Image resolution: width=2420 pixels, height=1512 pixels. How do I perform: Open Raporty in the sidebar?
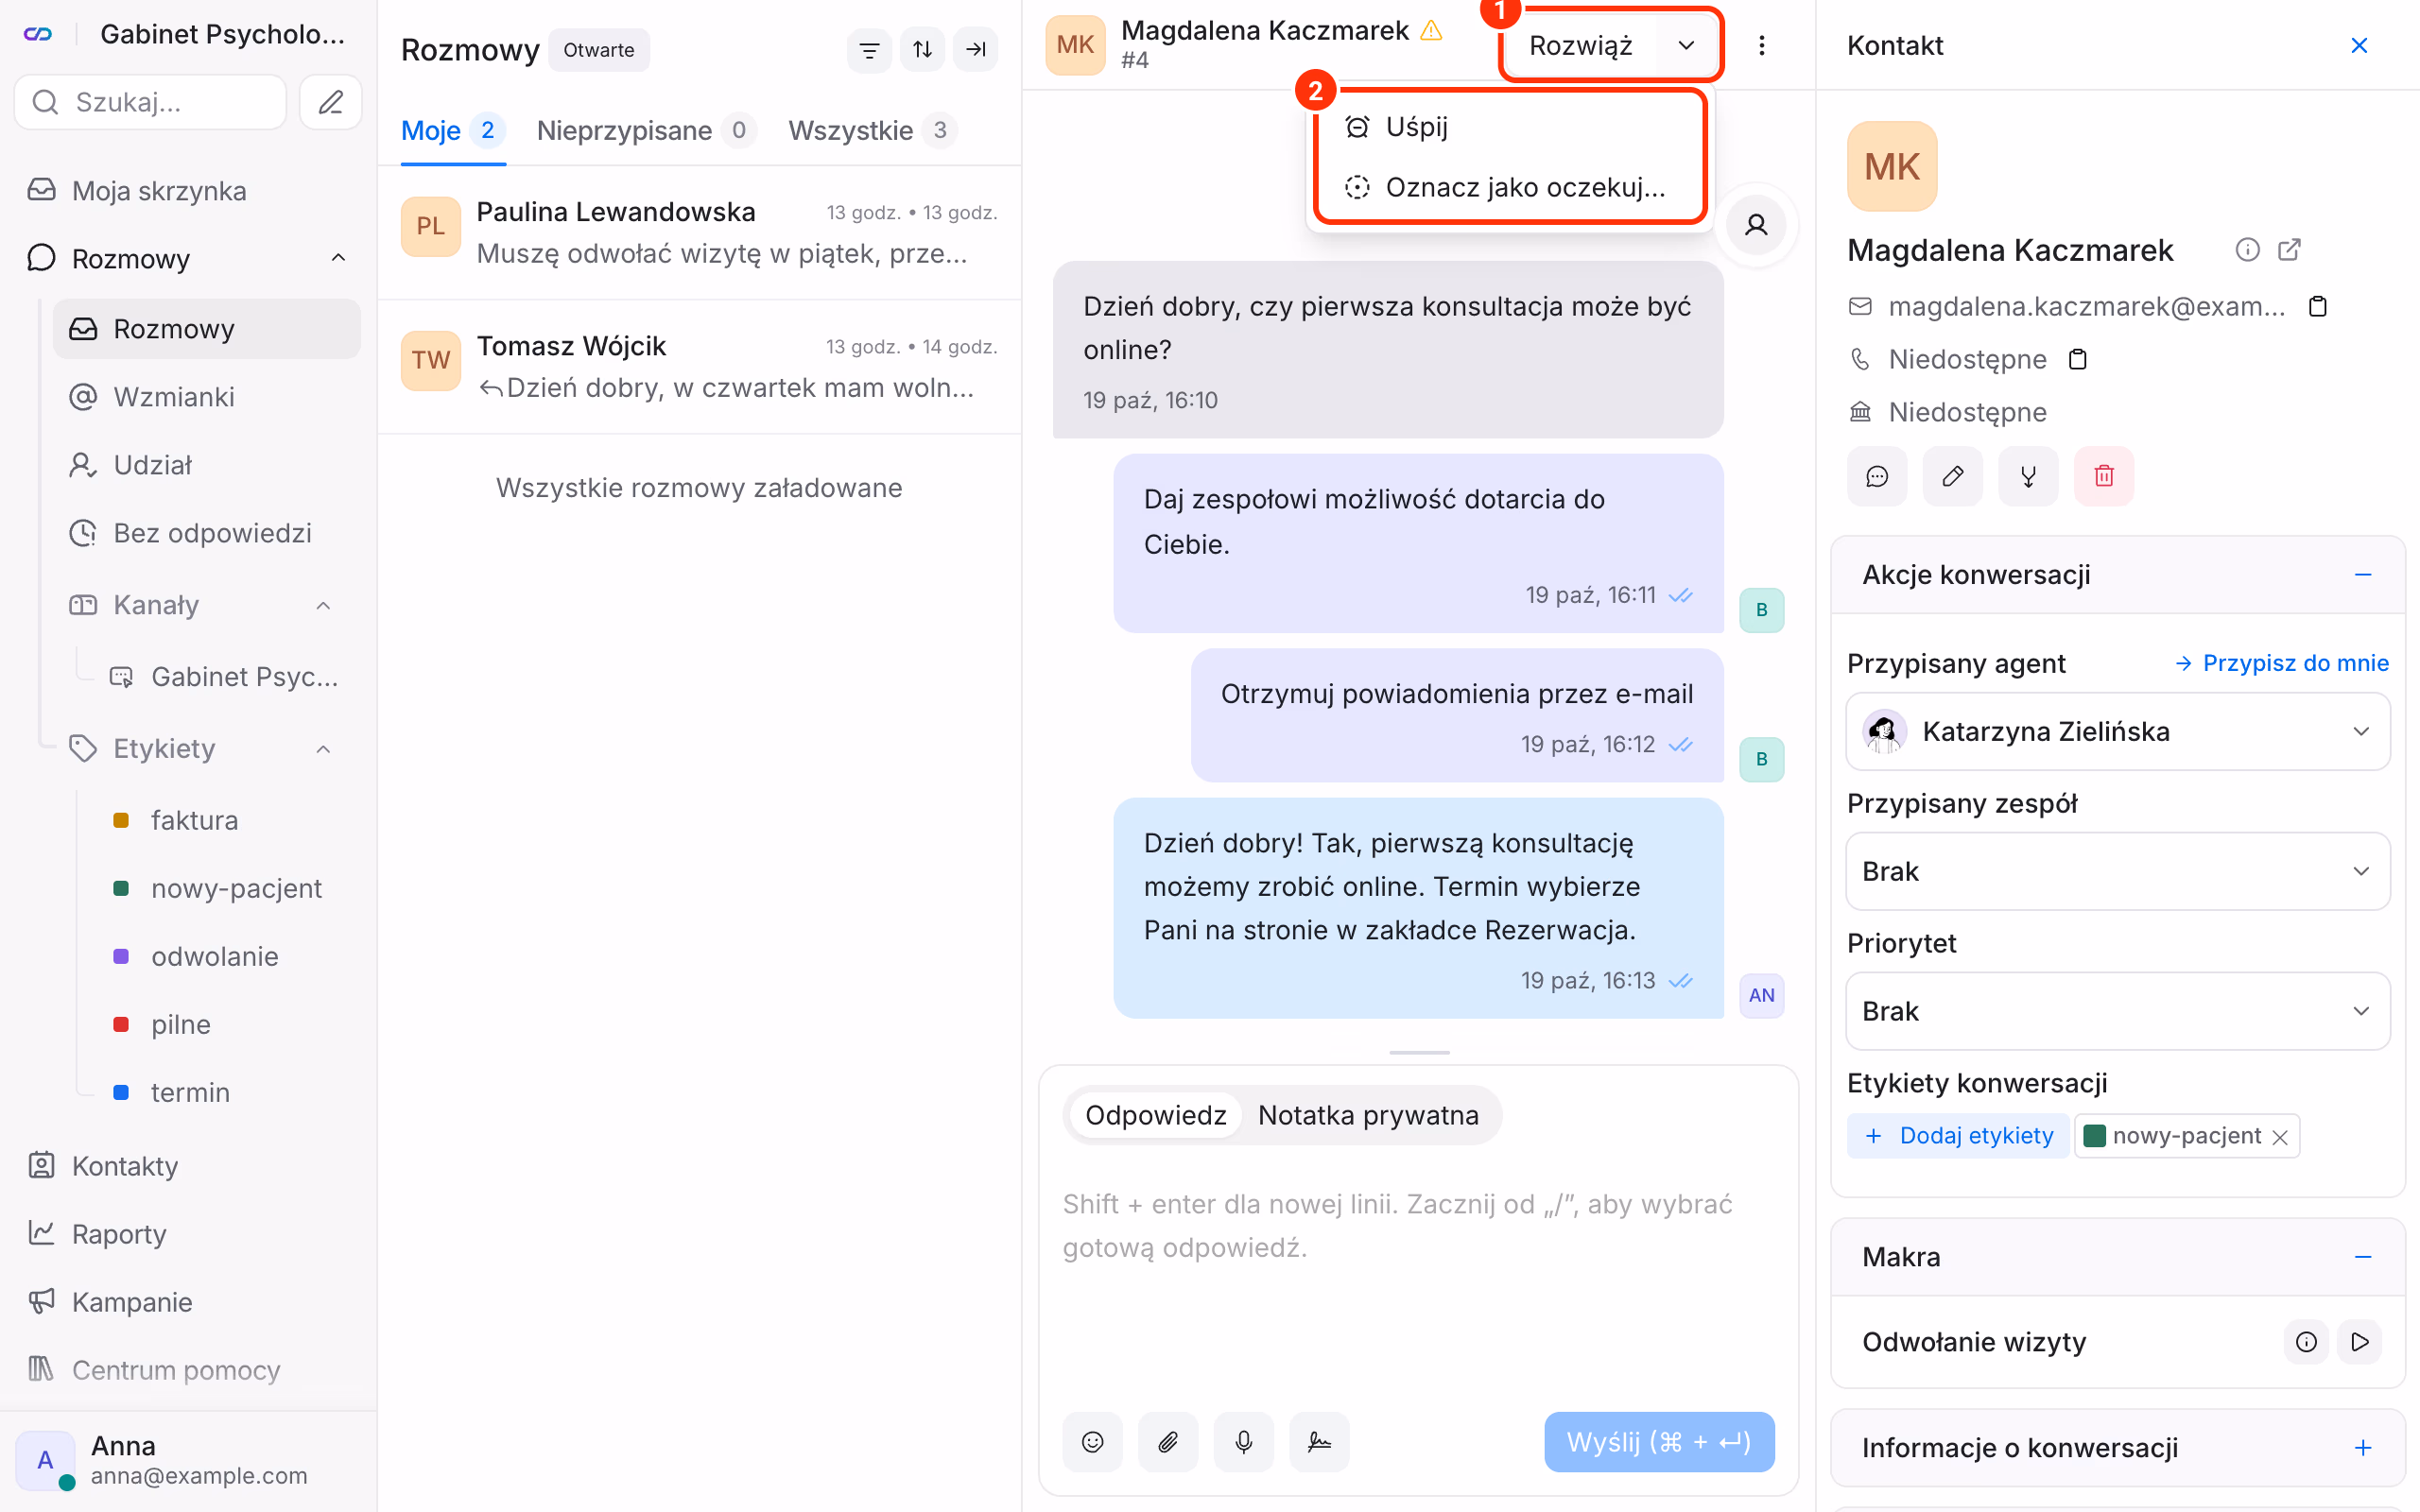pos(119,1233)
